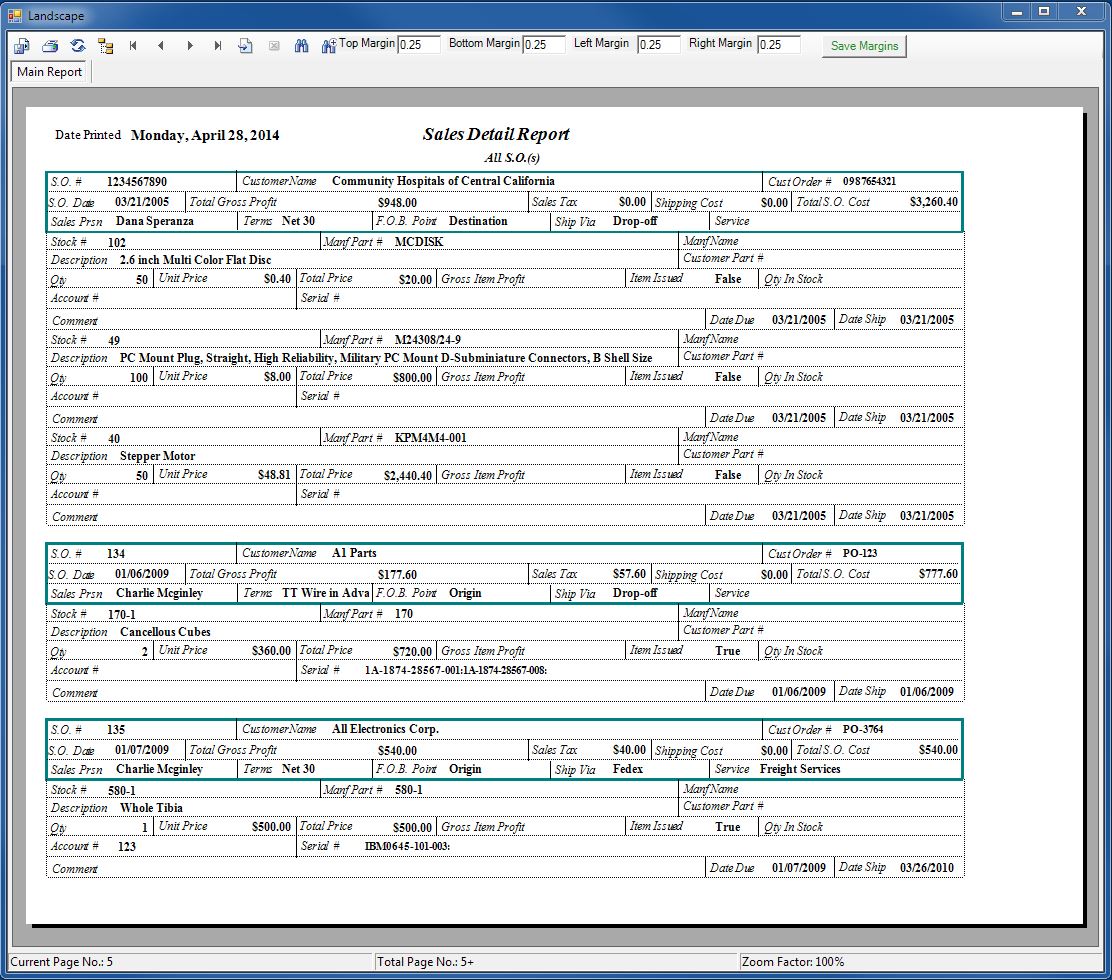Image resolution: width=1112 pixels, height=980 pixels.
Task: Select the total S.O. cost $777.60
Action: tap(938, 574)
